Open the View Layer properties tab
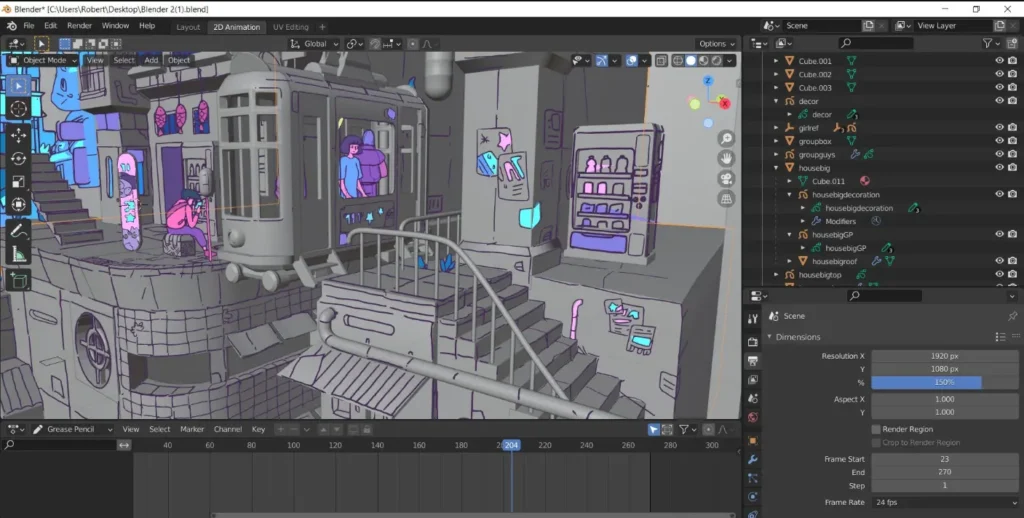Viewport: 1024px width, 518px height. (x=753, y=380)
